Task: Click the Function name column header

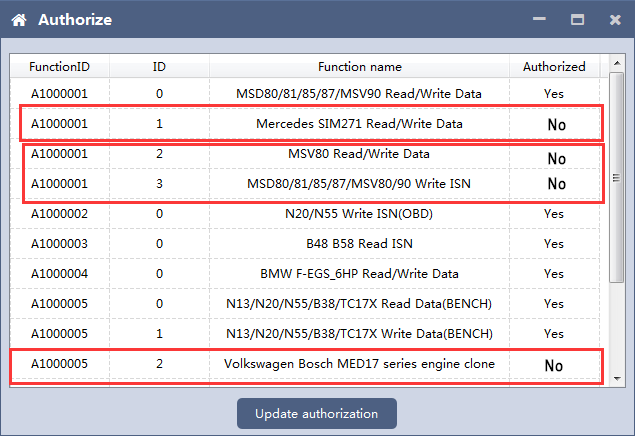Action: click(x=359, y=66)
